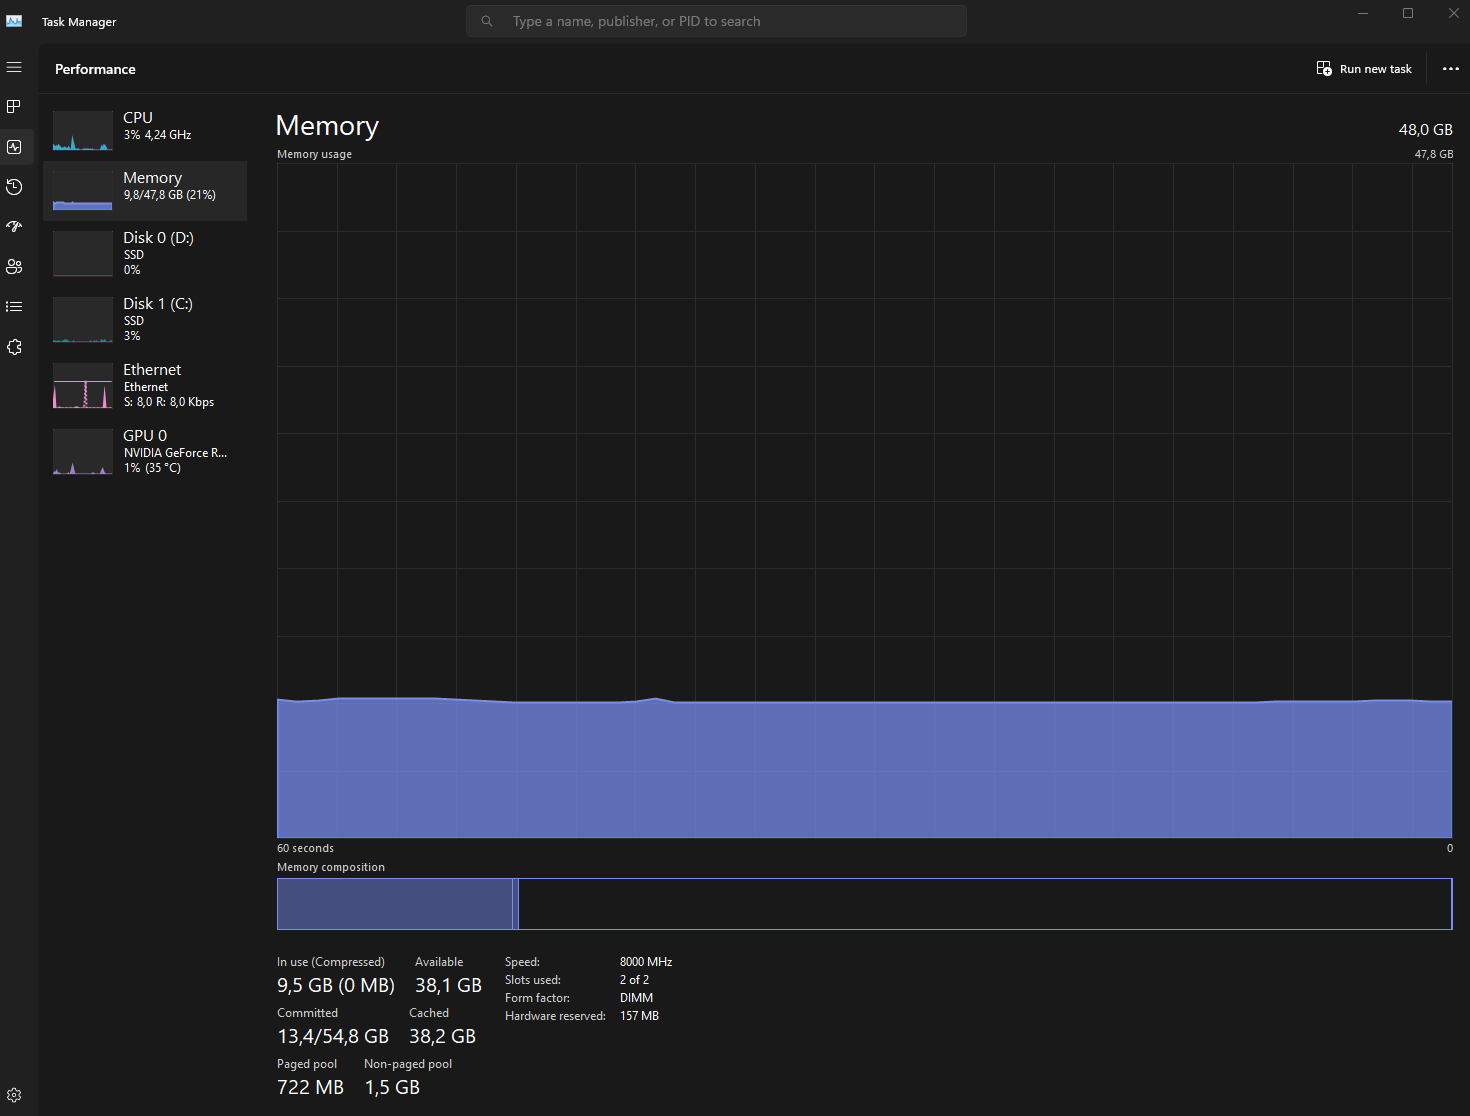Click the Run new task button
The image size is (1470, 1116).
pos(1364,68)
